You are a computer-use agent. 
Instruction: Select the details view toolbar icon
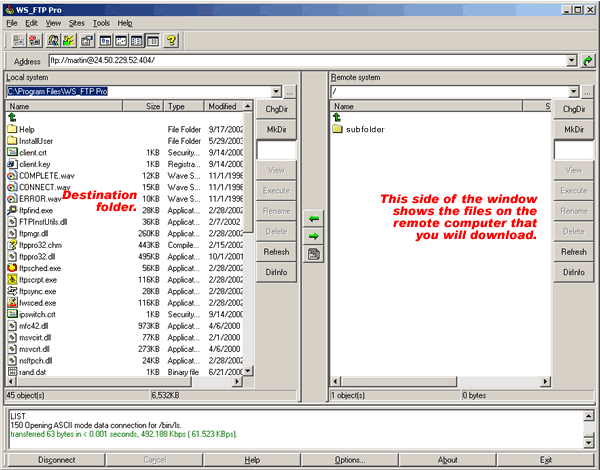click(153, 41)
